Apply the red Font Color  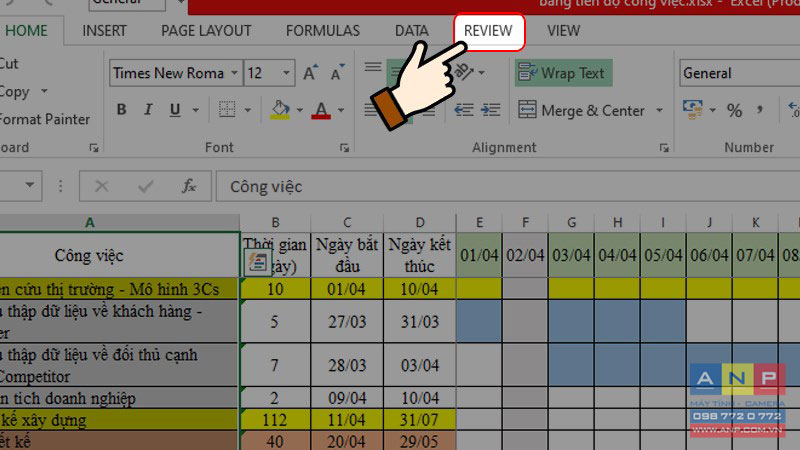[321, 110]
